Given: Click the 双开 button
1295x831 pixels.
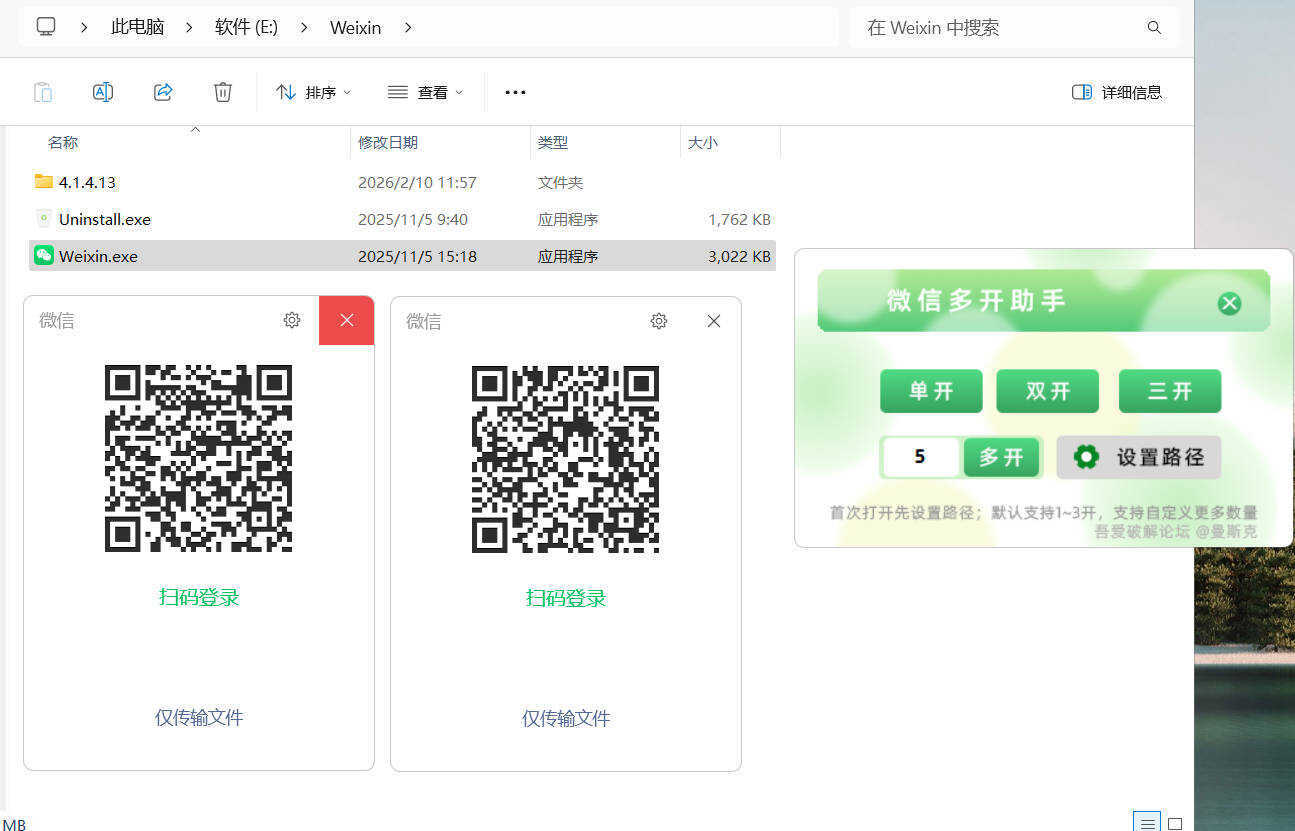Looking at the screenshot, I should click(1048, 391).
